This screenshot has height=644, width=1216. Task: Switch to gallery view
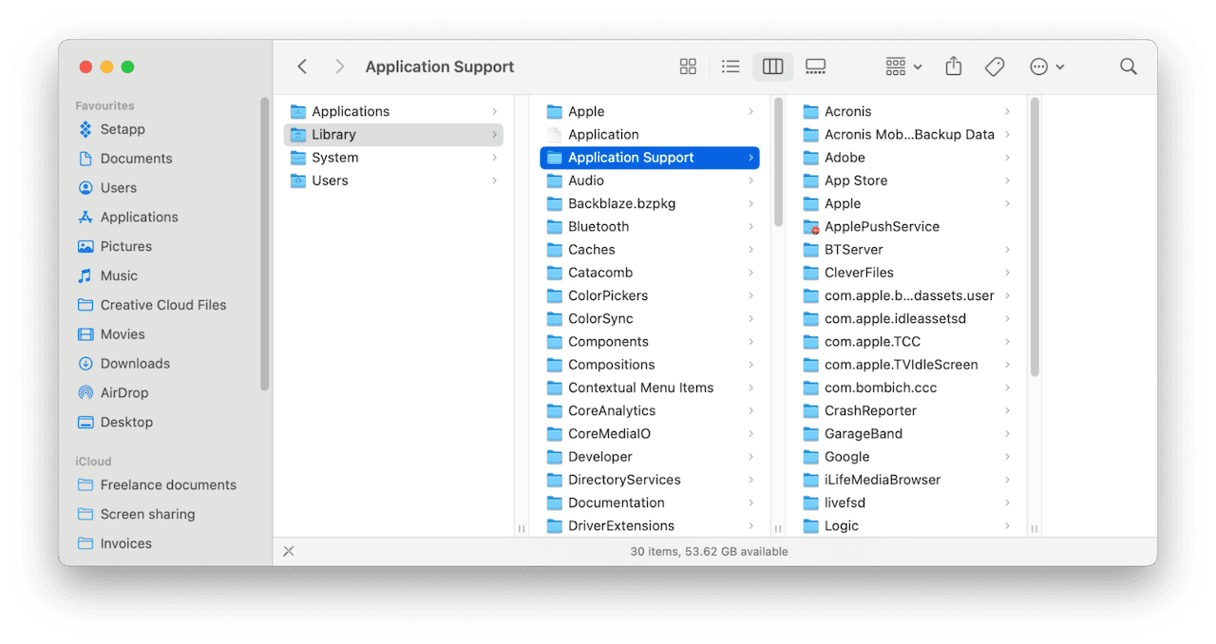(816, 67)
